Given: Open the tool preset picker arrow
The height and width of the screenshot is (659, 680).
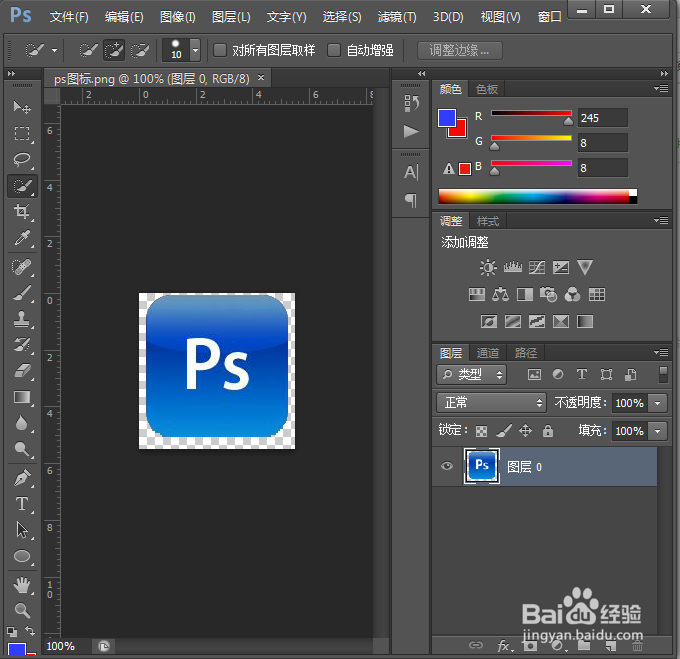Looking at the screenshot, I should (x=54, y=50).
